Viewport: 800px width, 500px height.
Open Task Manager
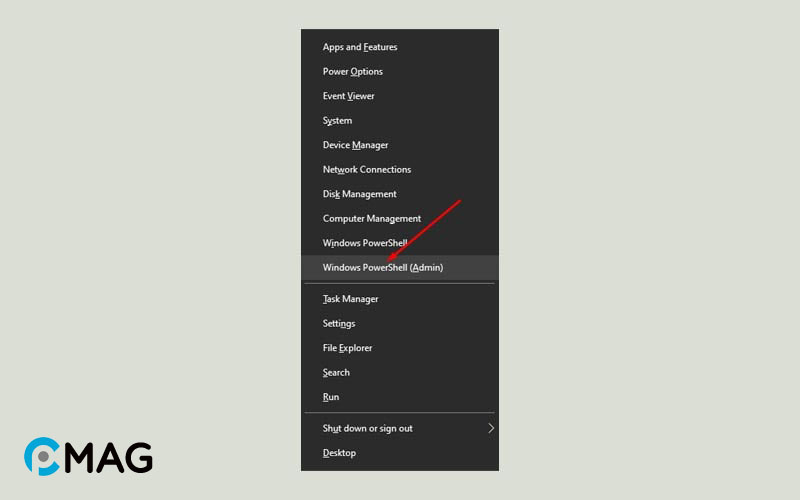(x=400, y=299)
